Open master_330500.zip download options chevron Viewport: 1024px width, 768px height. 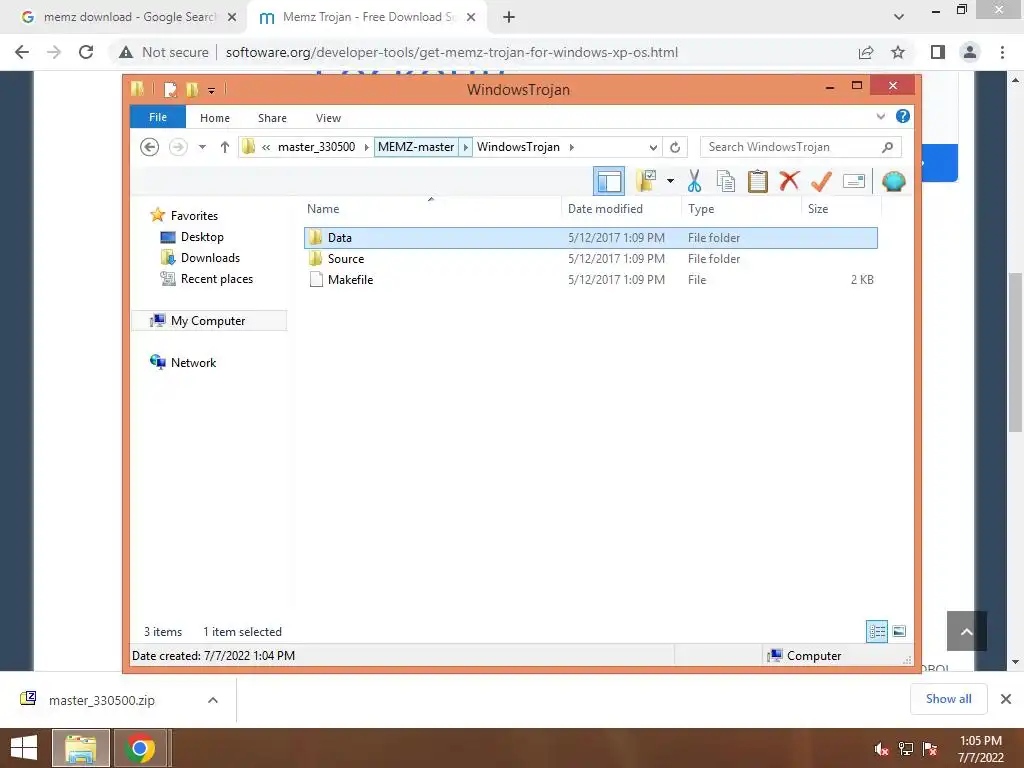pos(212,700)
